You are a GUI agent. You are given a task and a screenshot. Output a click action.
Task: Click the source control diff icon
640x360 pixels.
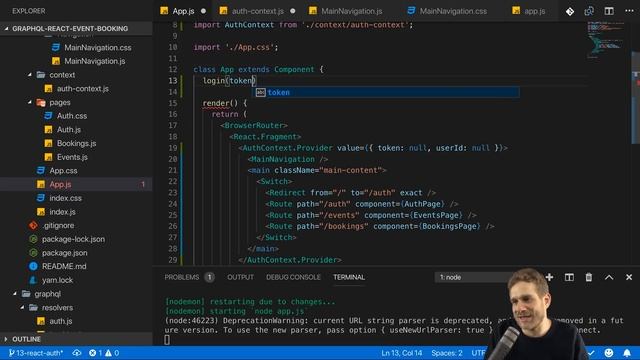570,11
